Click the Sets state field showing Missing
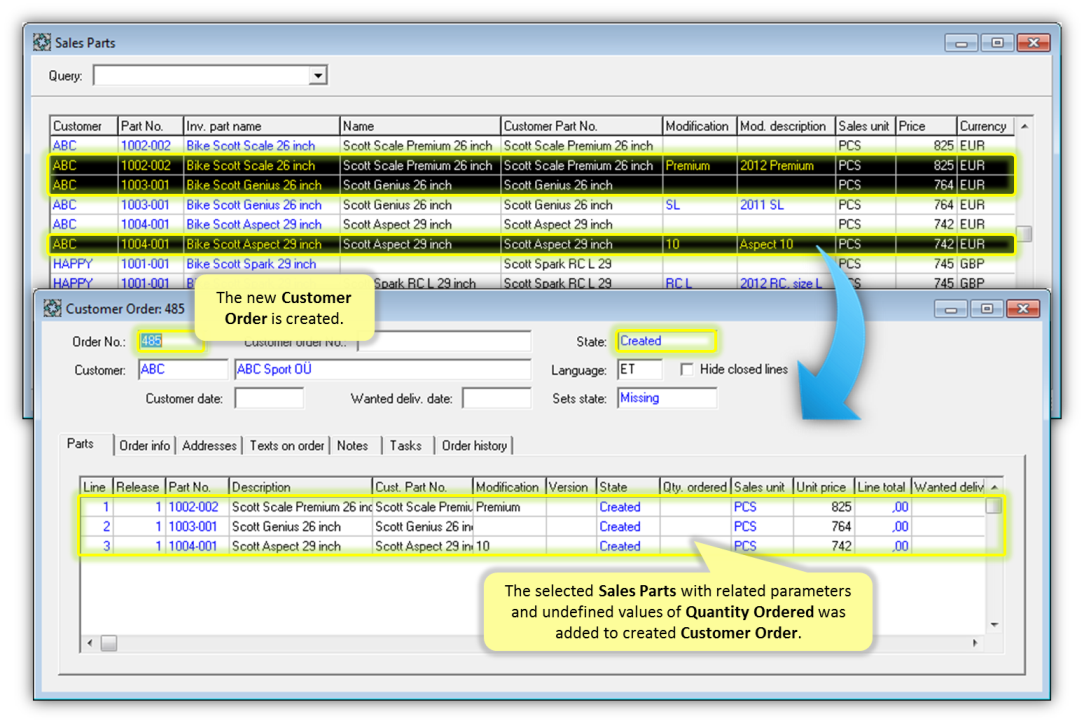The image size is (1084, 723). (x=666, y=398)
